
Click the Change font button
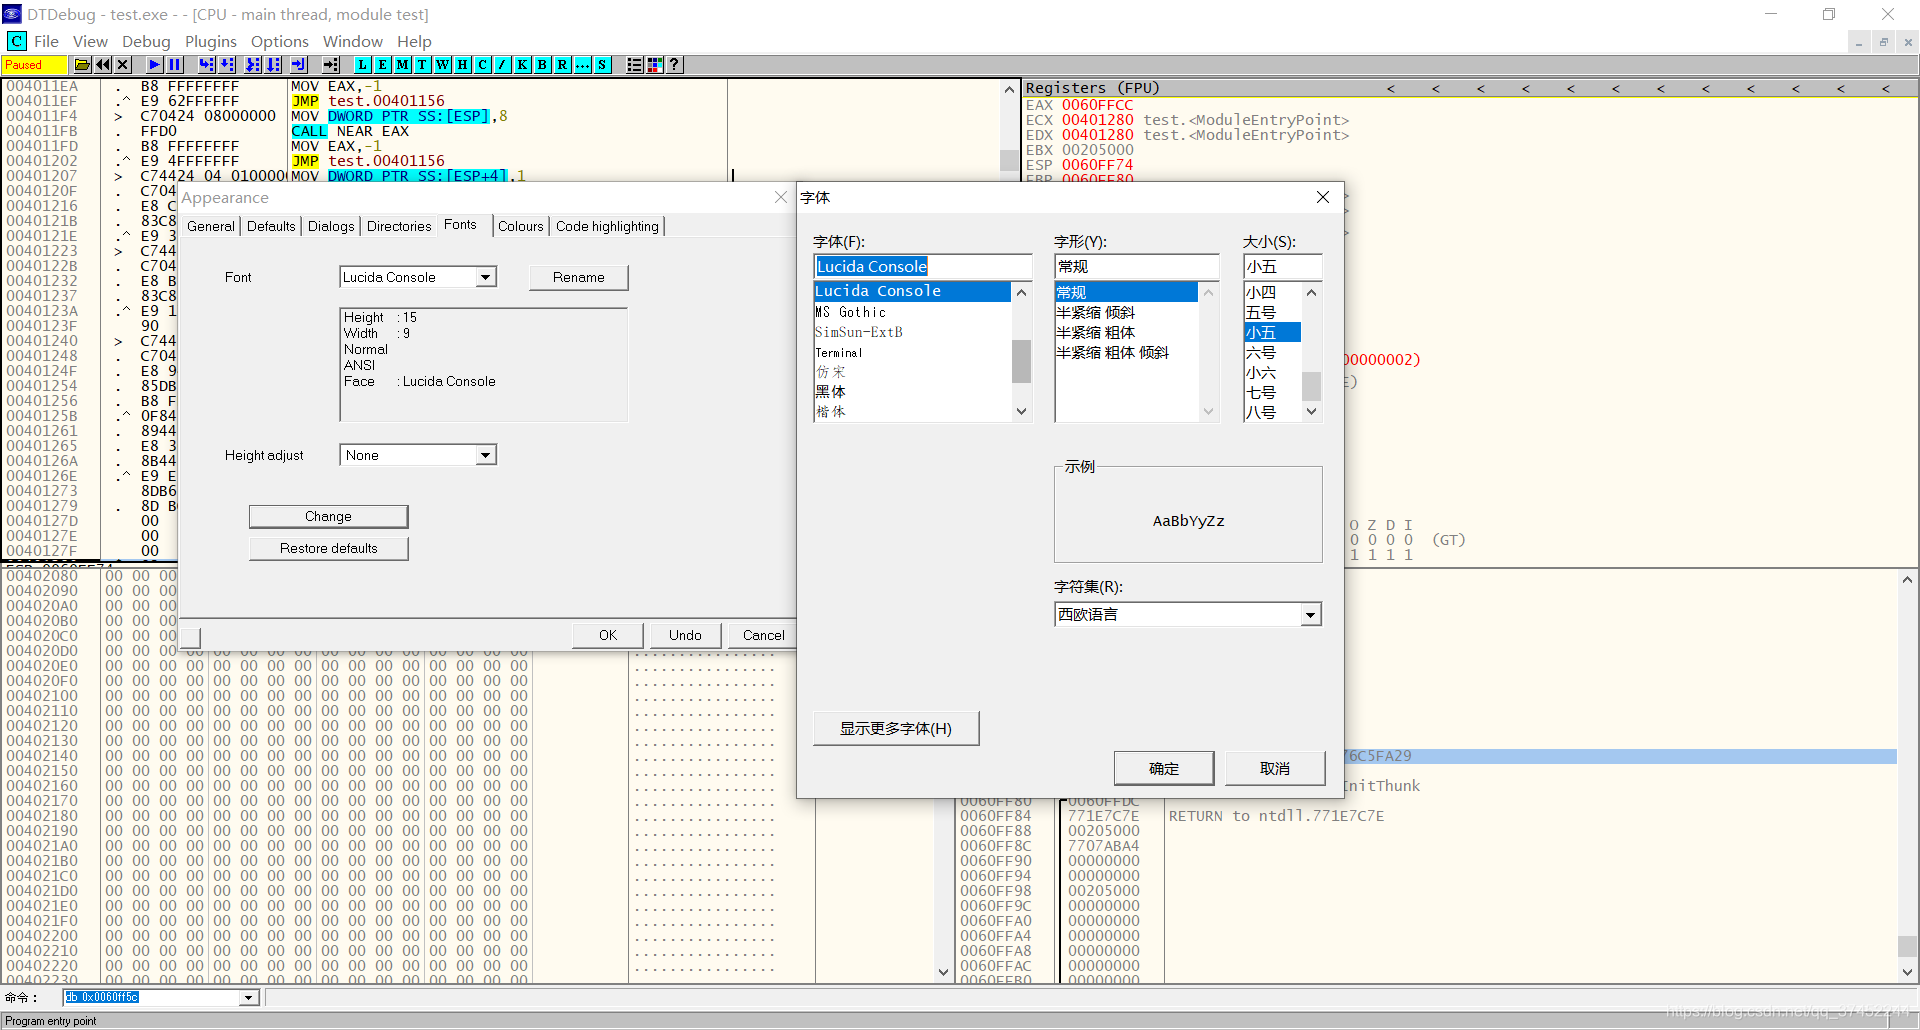[329, 516]
